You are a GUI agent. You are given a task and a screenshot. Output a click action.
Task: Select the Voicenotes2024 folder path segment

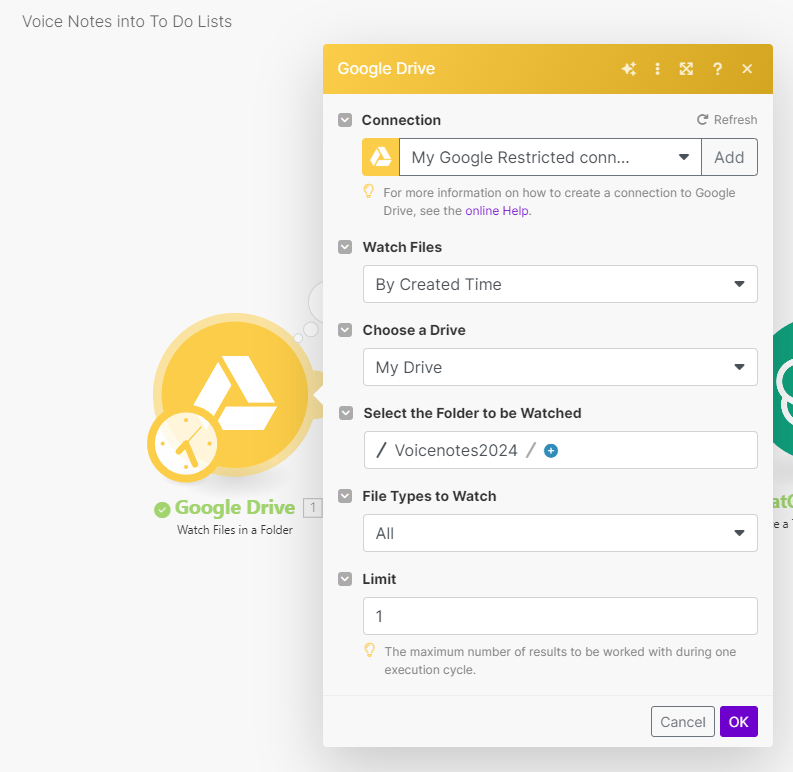(456, 450)
